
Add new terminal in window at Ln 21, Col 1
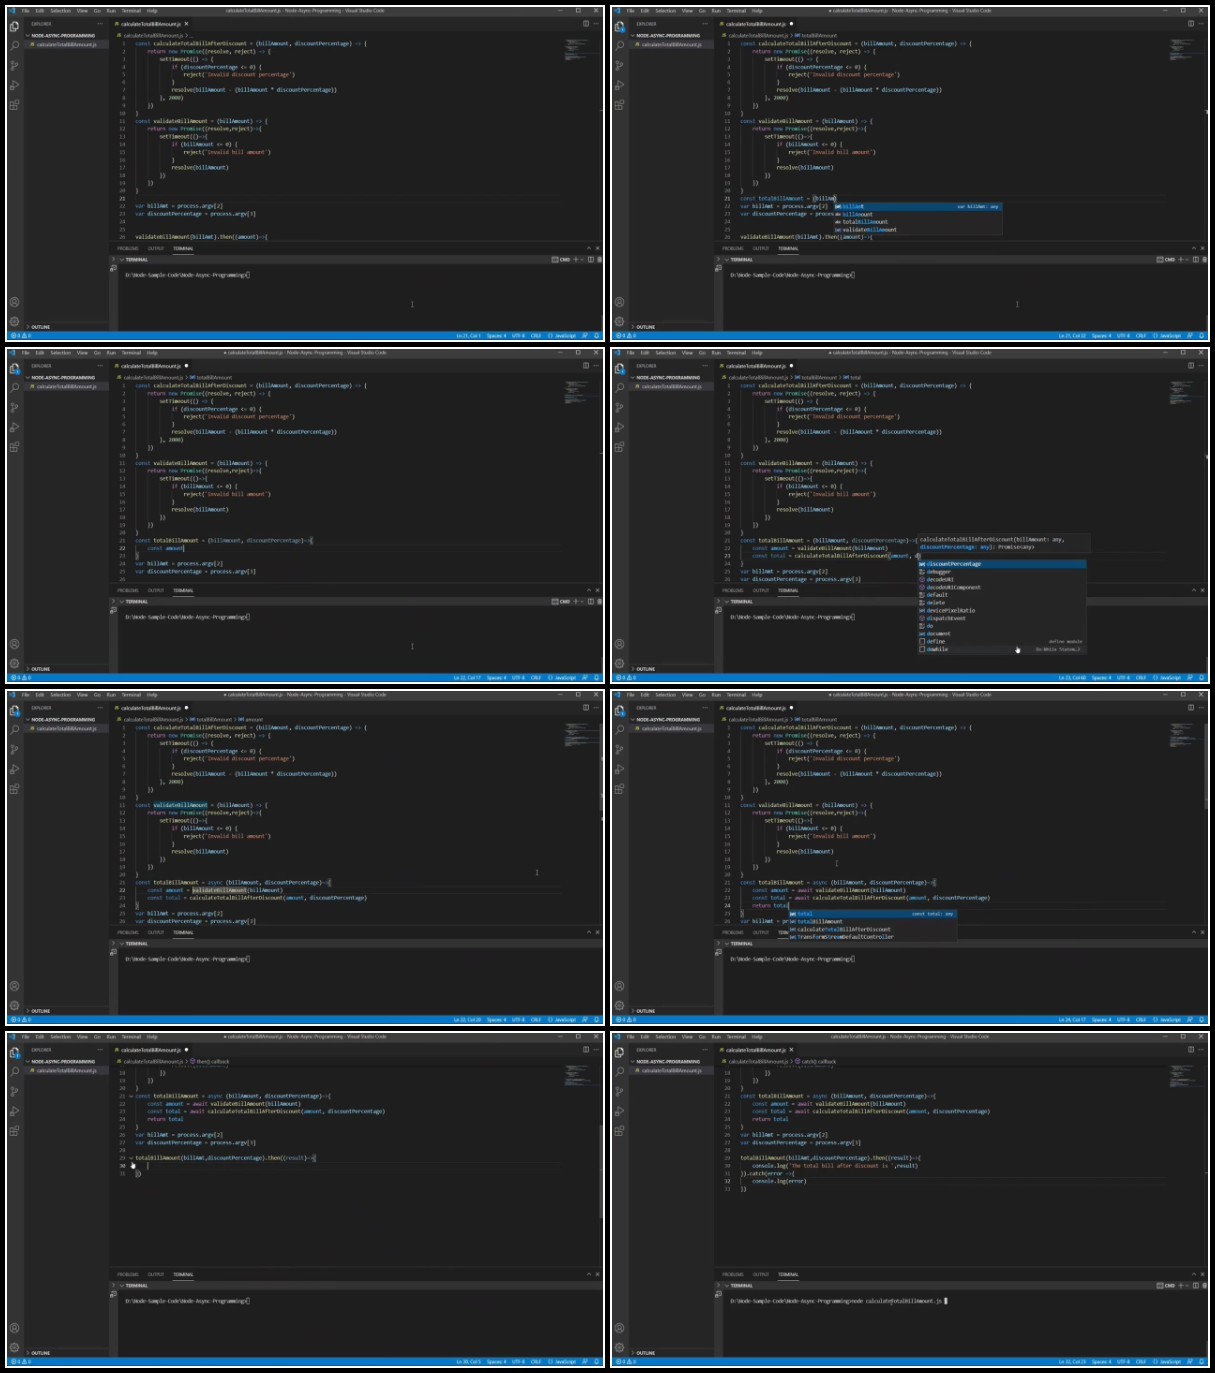tap(575, 260)
